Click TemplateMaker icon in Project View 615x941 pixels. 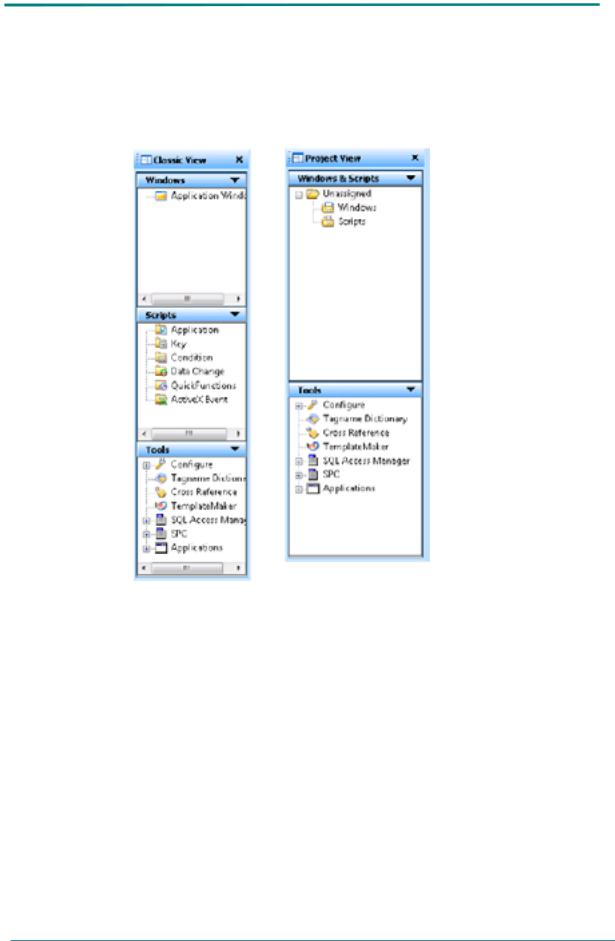click(x=312, y=446)
